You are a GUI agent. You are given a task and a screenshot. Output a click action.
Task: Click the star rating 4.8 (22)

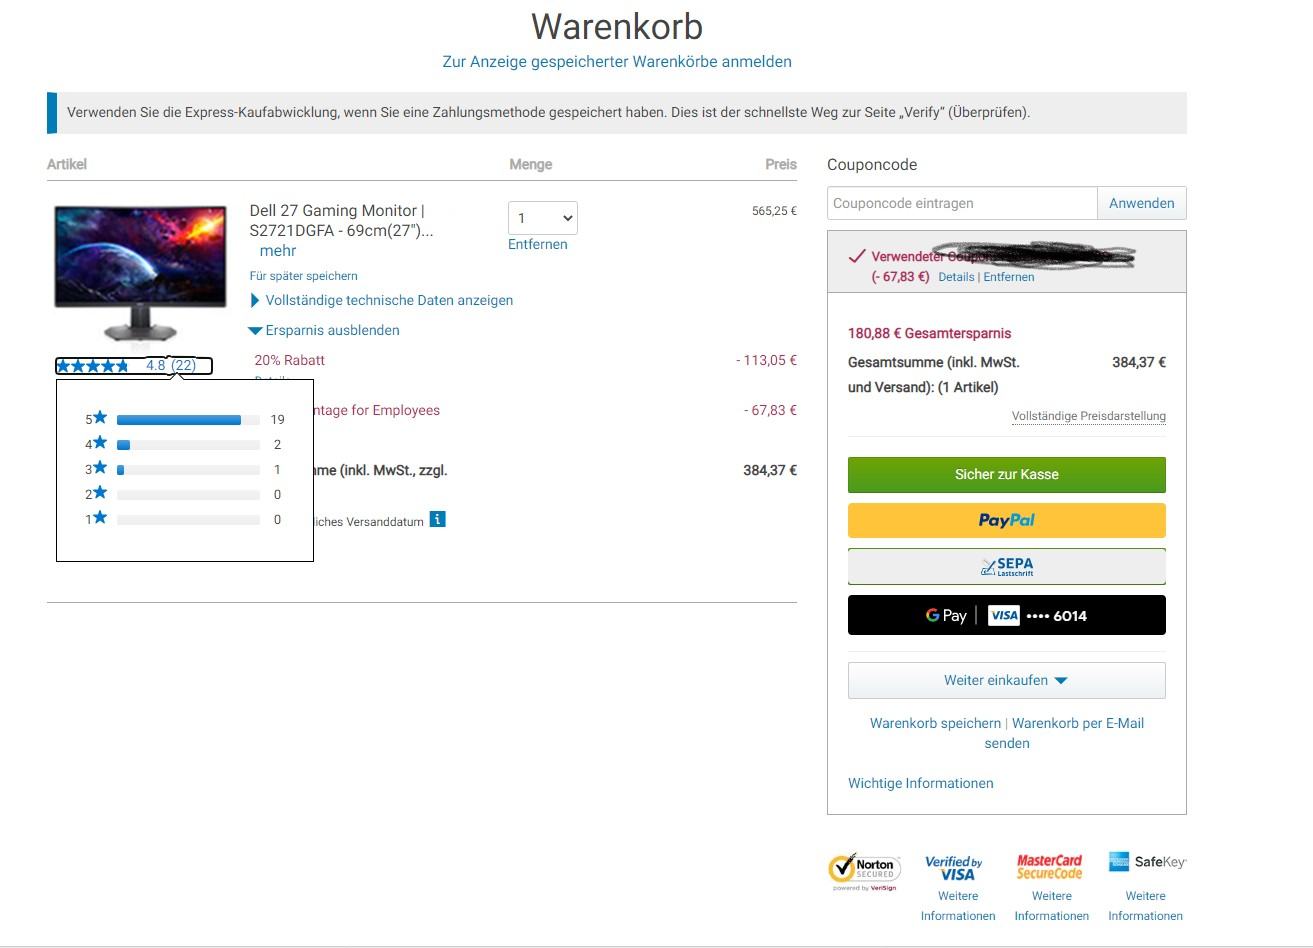[x=133, y=366]
